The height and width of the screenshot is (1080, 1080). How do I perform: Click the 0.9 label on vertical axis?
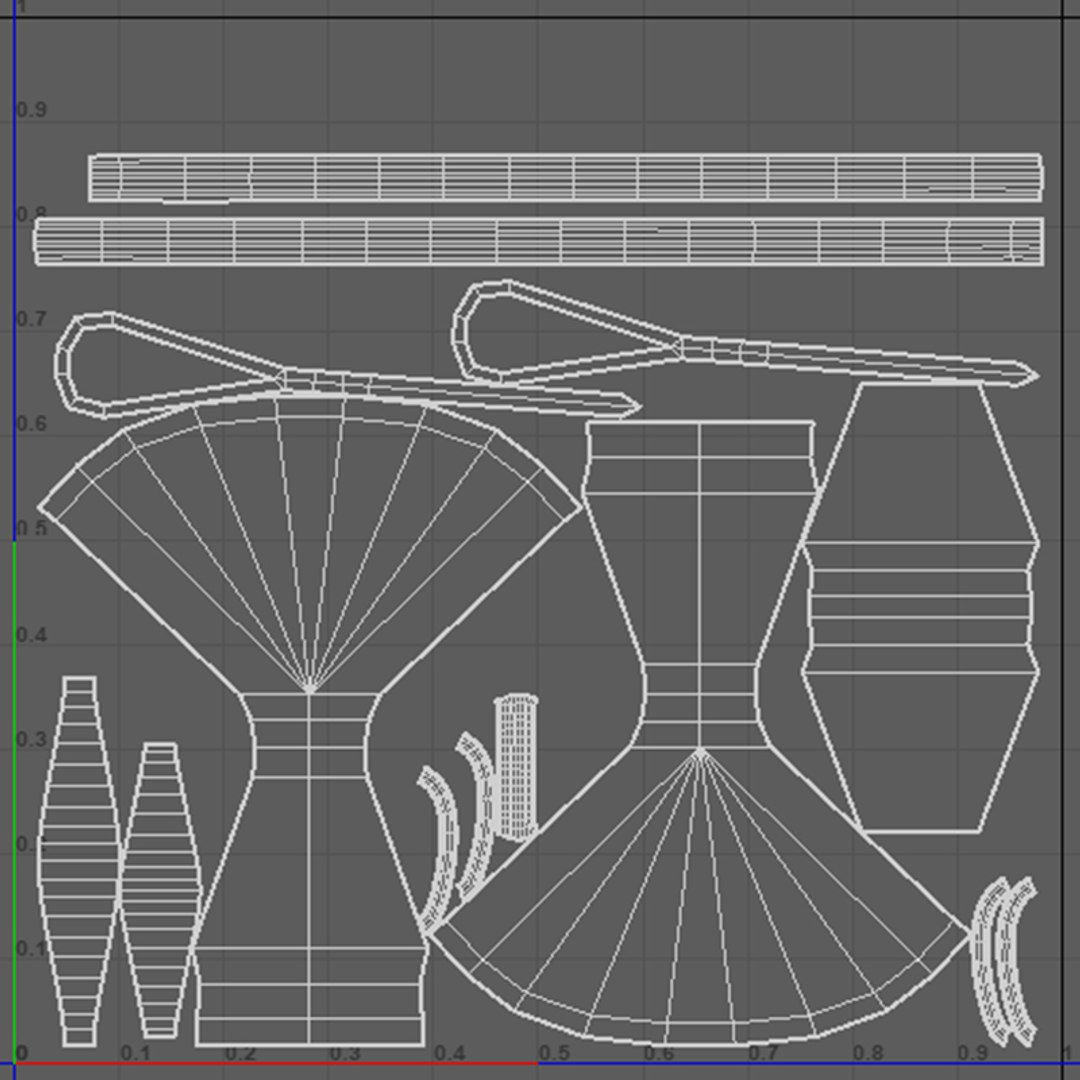(31, 110)
